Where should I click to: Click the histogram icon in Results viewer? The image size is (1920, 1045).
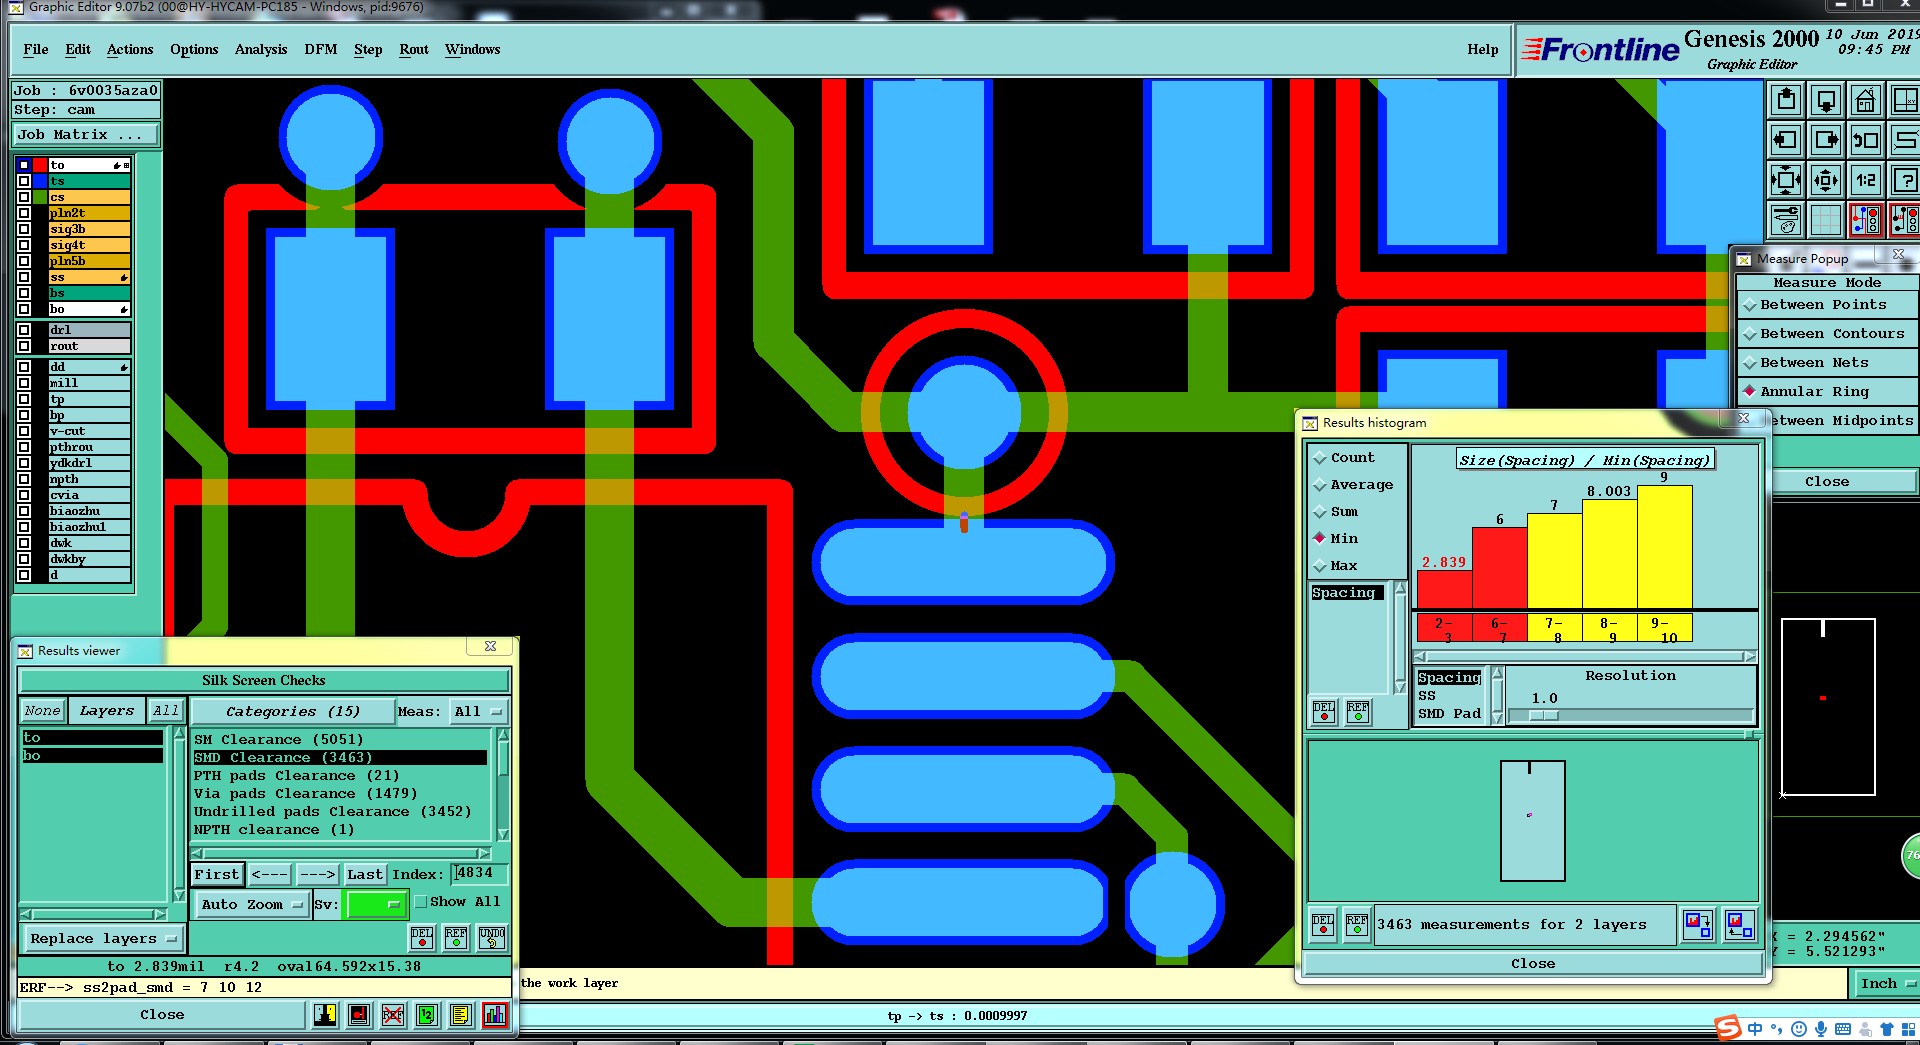pyautogui.click(x=495, y=1015)
